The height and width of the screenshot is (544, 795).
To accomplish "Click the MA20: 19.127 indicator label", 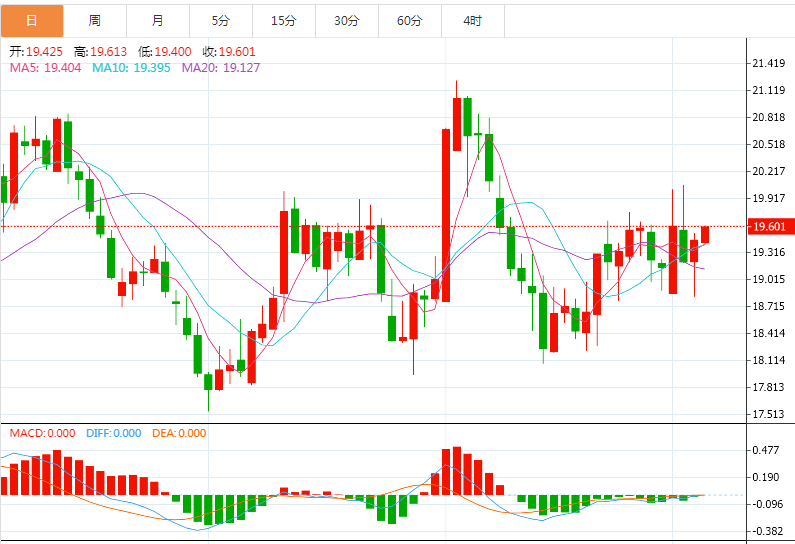I will click(221, 68).
